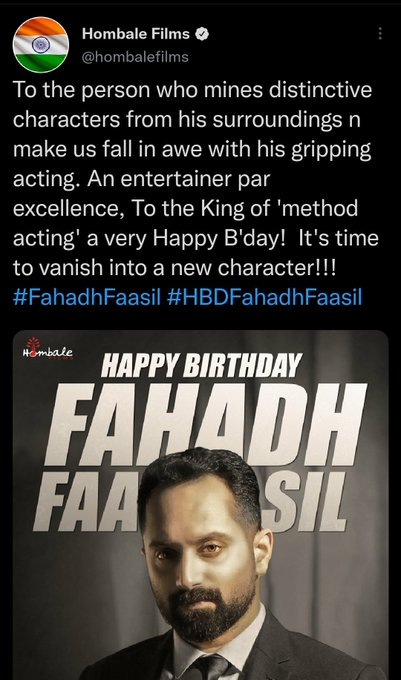Open the #HBDFahadhFaasil hashtag
The height and width of the screenshot is (680, 401).
tap(264, 298)
